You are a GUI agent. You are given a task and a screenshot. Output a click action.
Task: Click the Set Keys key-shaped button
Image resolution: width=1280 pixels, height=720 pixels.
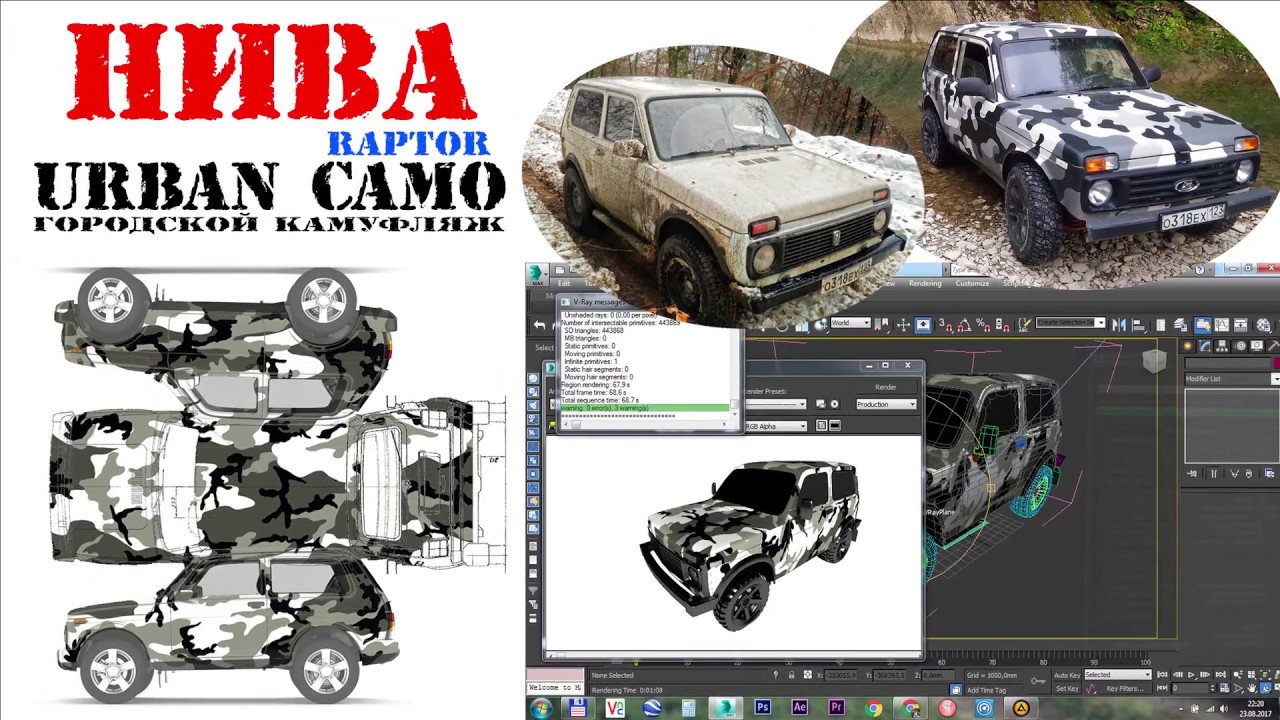click(x=1039, y=681)
